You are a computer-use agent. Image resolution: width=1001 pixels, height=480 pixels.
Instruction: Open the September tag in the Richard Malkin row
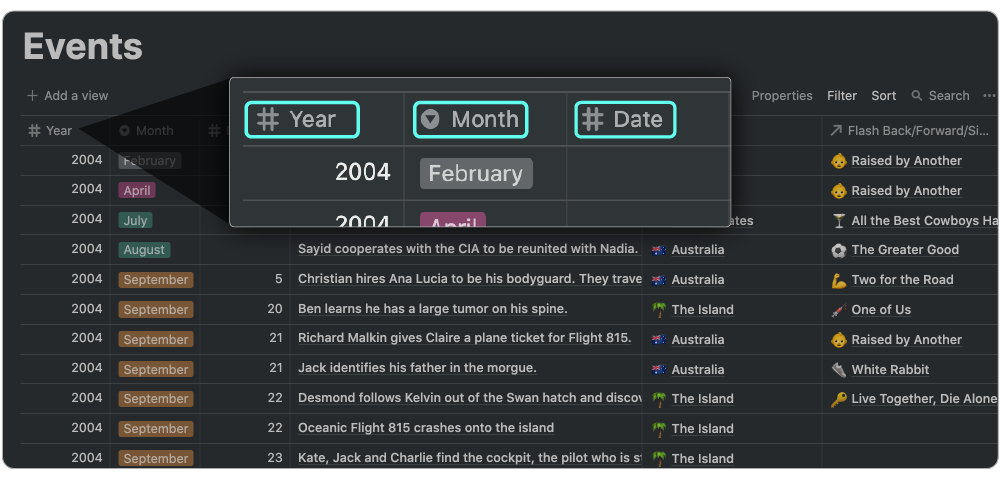(x=156, y=340)
